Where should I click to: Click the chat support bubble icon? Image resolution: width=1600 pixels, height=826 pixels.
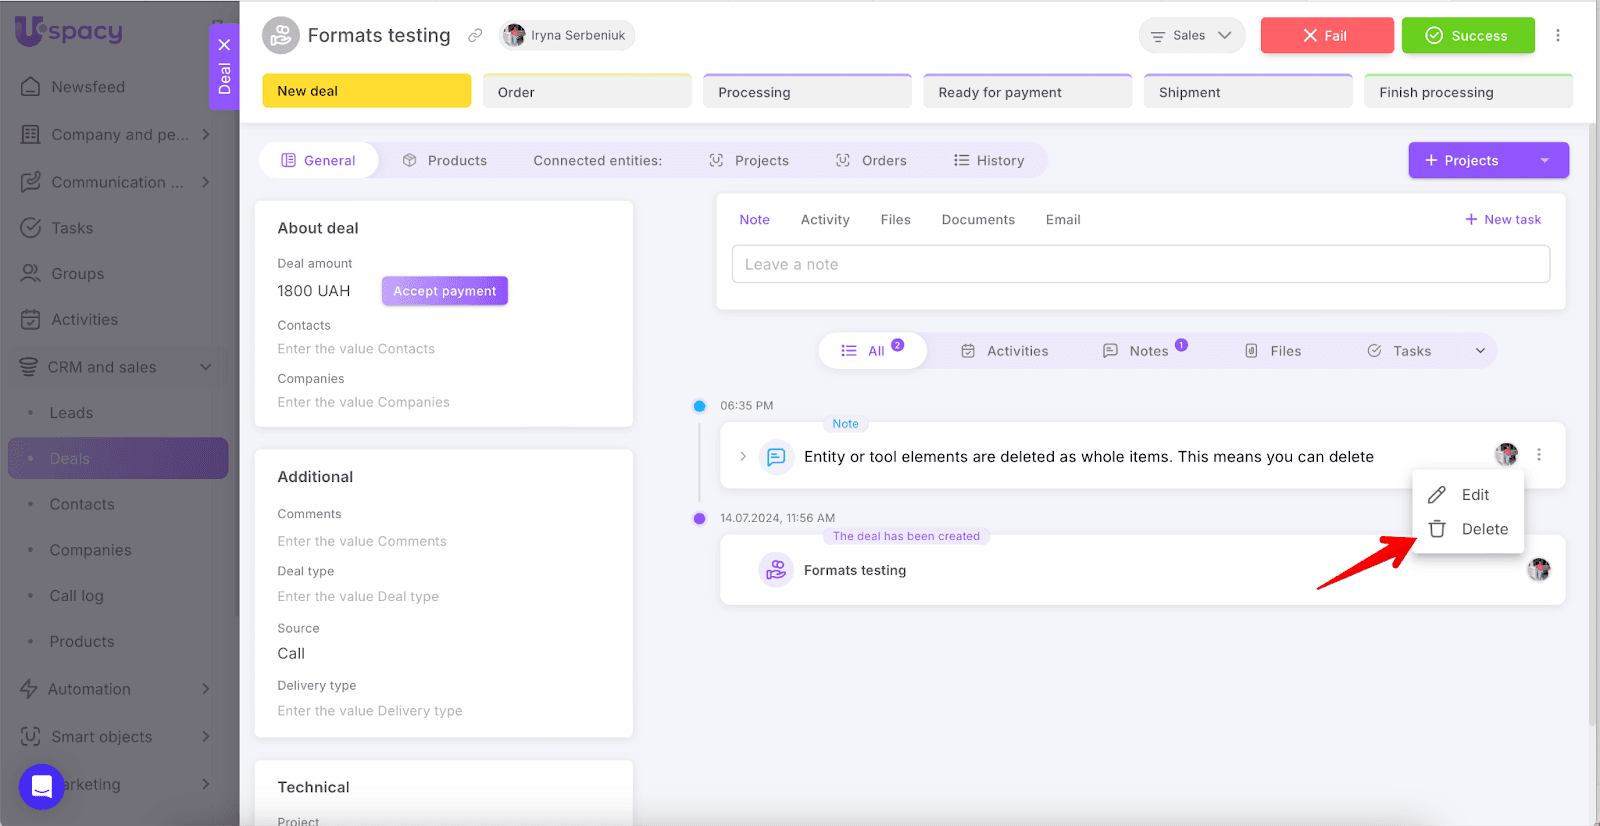[41, 787]
